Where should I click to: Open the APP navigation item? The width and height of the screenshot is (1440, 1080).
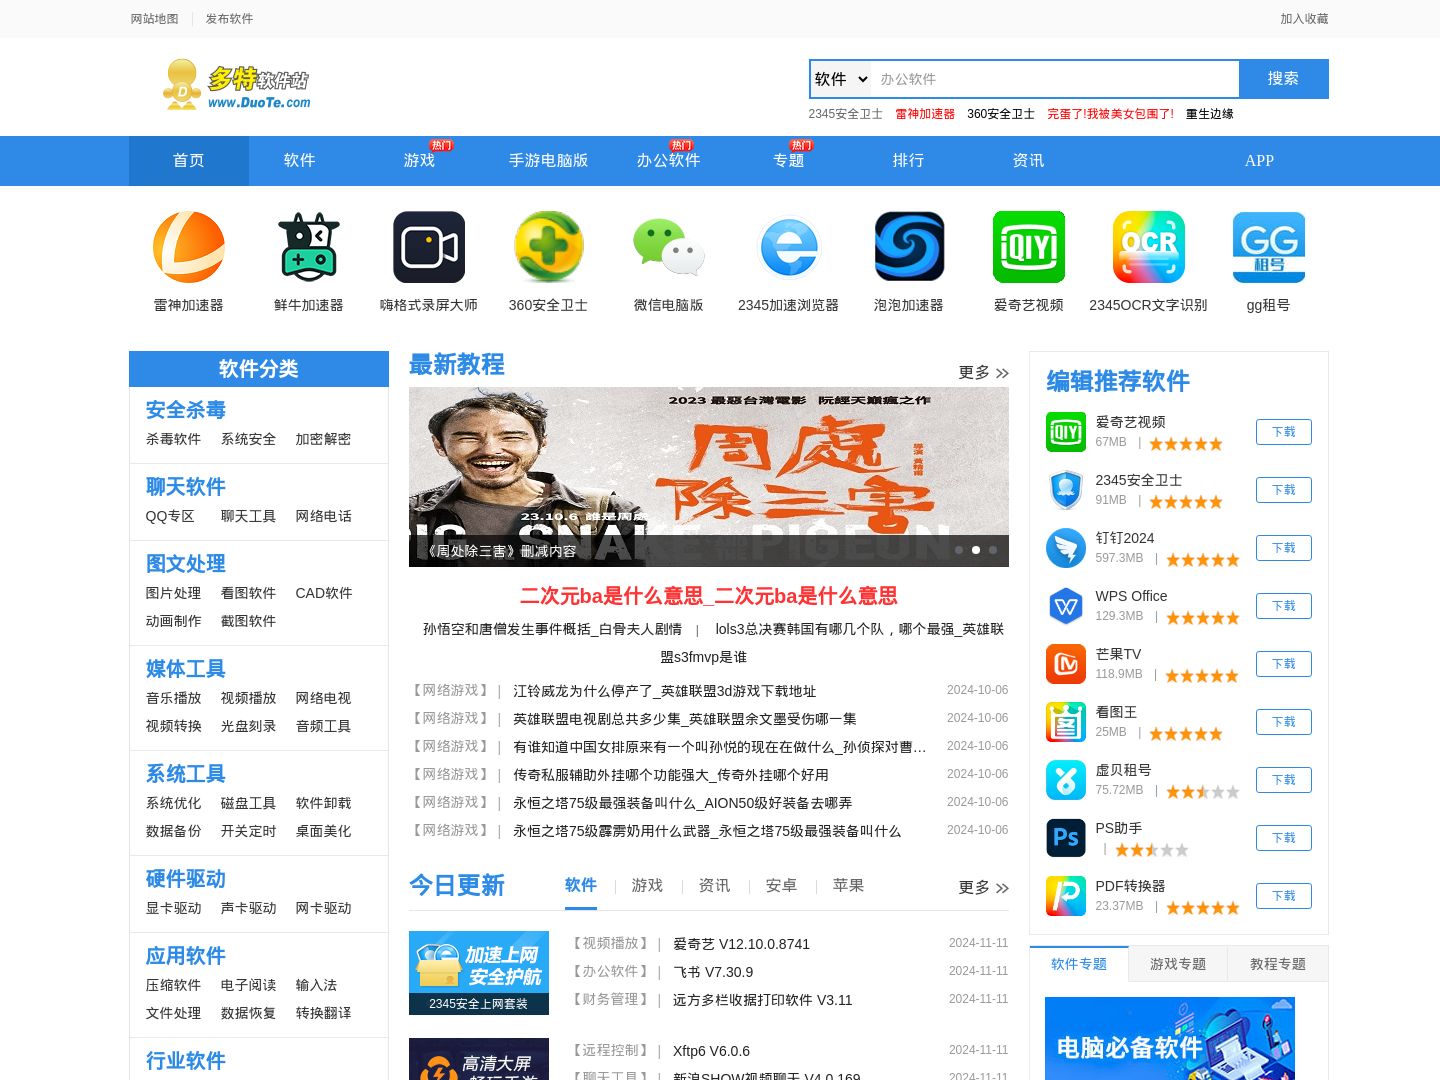coord(1259,160)
